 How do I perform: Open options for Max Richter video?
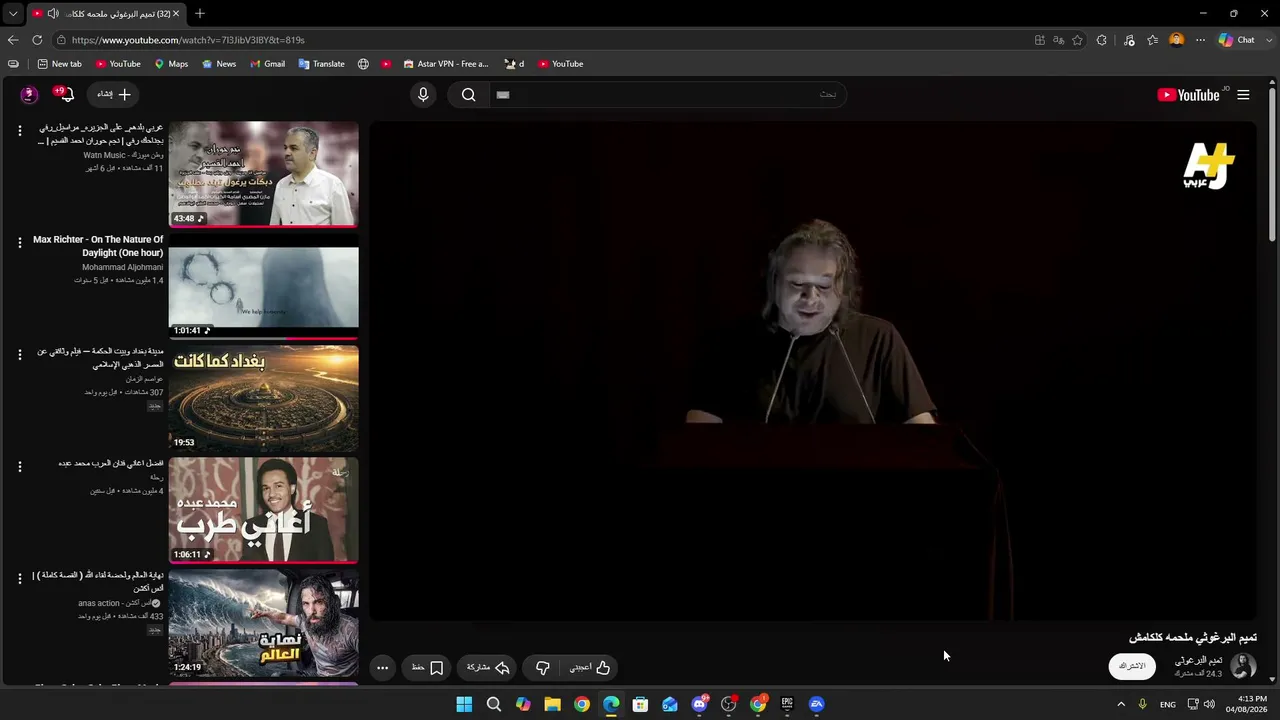pos(19,243)
